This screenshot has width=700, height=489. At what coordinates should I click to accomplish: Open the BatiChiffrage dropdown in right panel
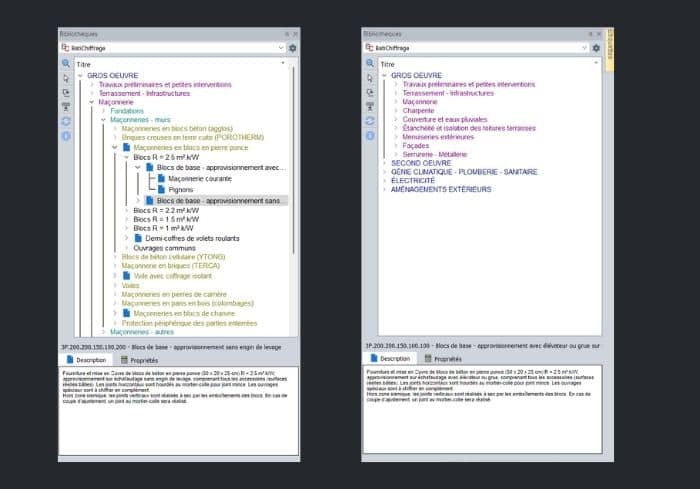pos(584,47)
